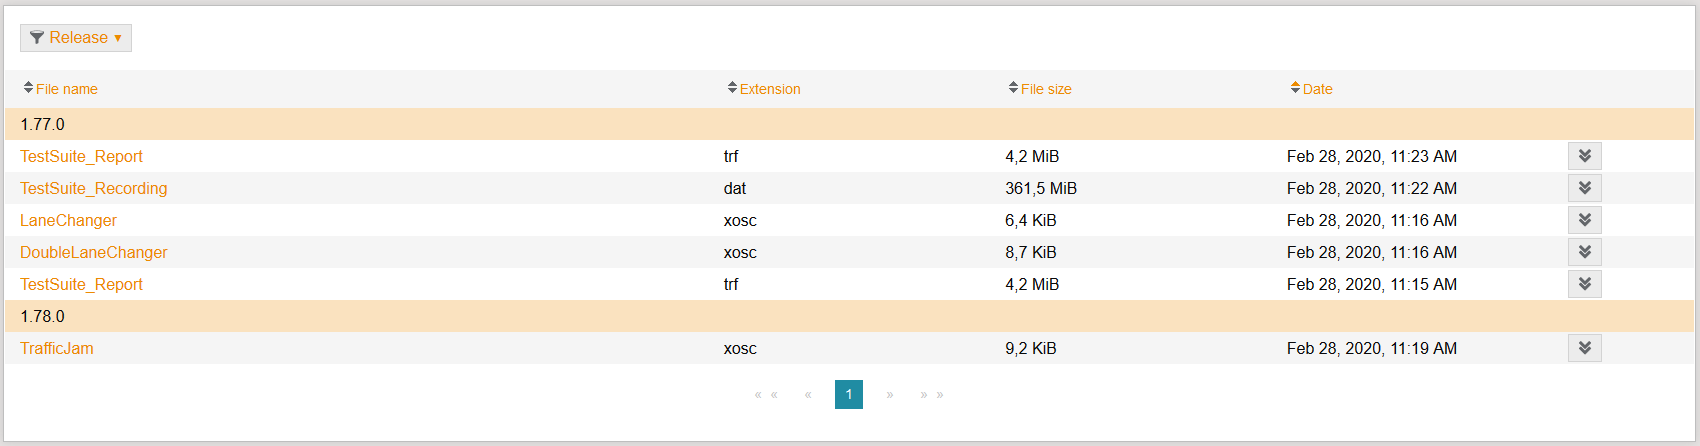Open the Release filter dropdown

(76, 38)
